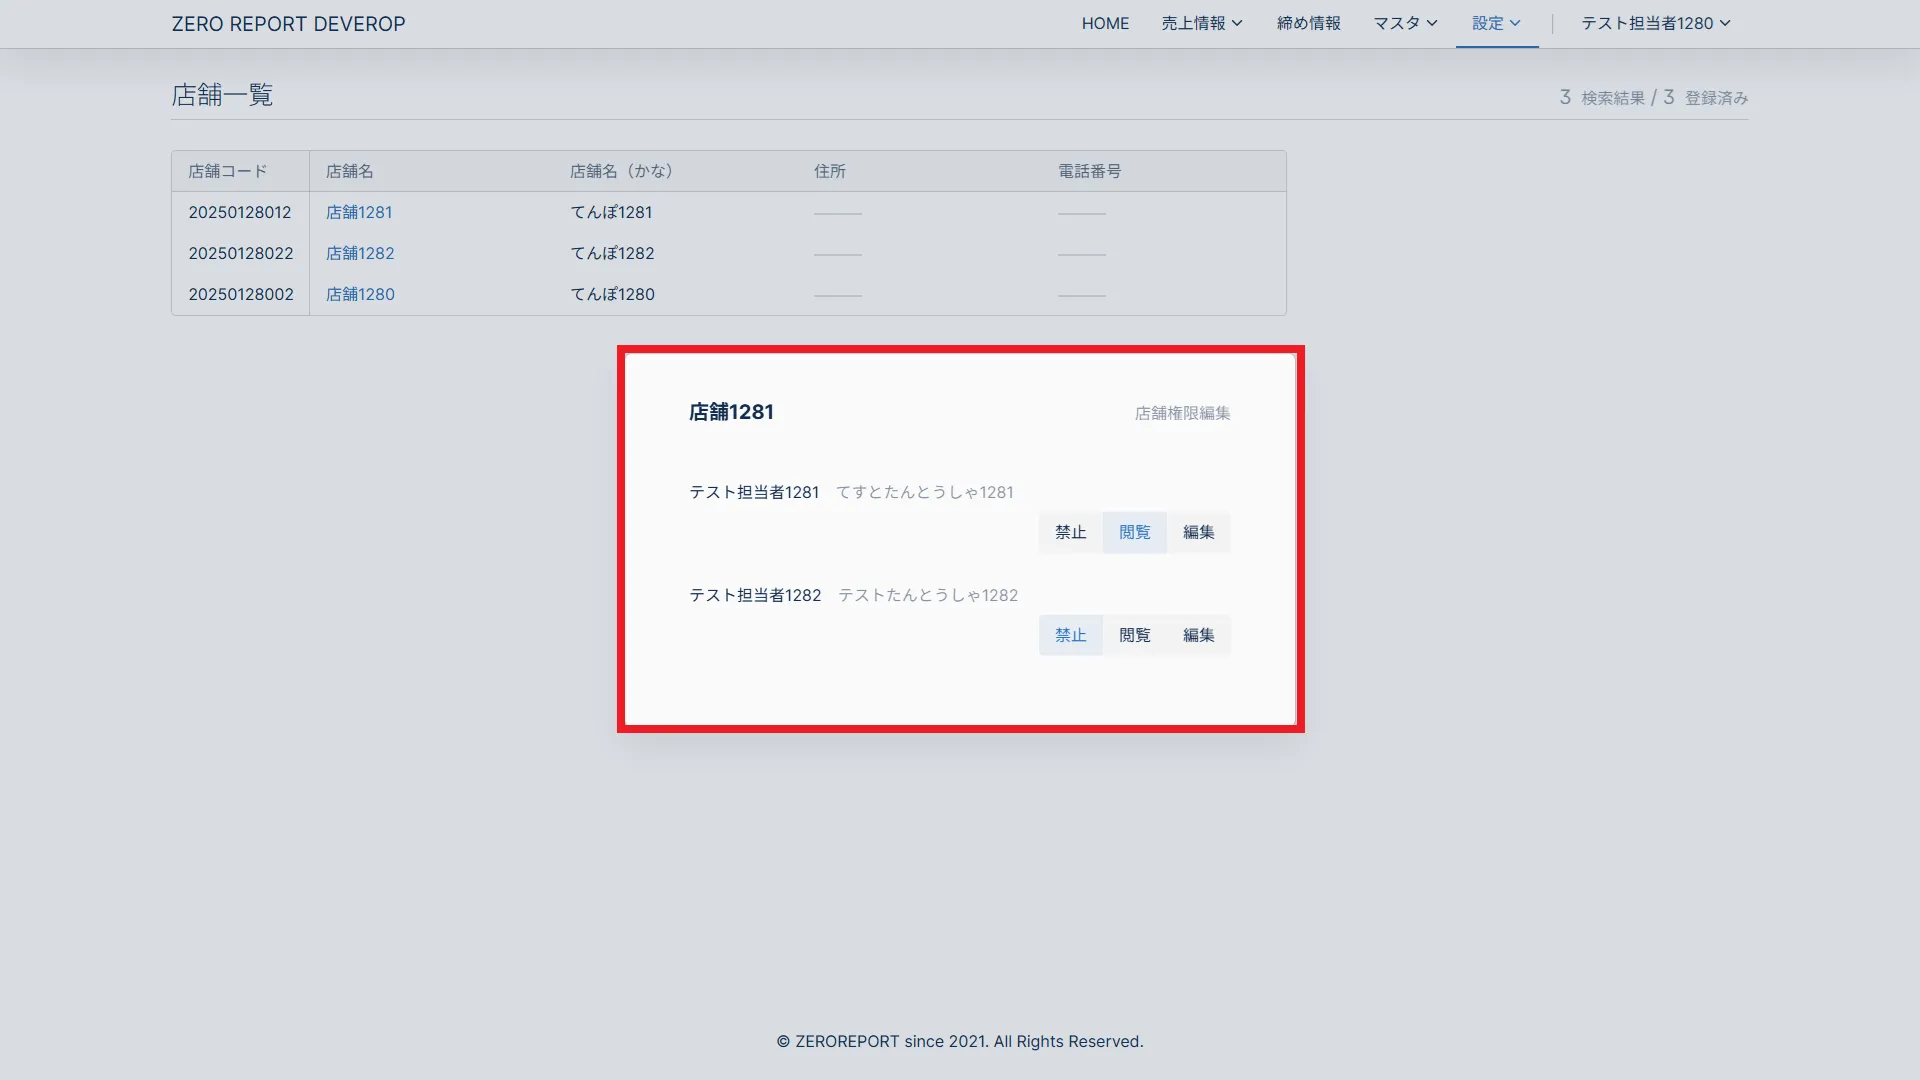
Task: Open the 店舗1280 store link
Action: pyautogui.click(x=360, y=294)
